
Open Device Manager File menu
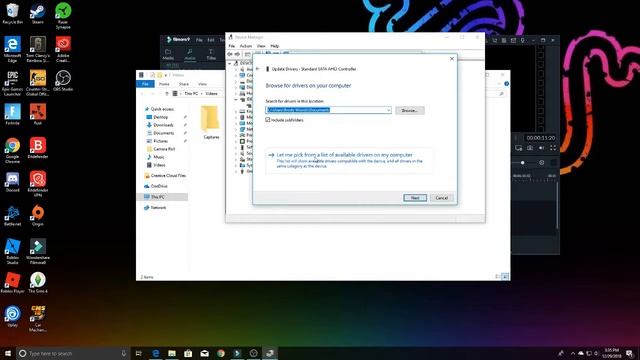click(x=232, y=46)
